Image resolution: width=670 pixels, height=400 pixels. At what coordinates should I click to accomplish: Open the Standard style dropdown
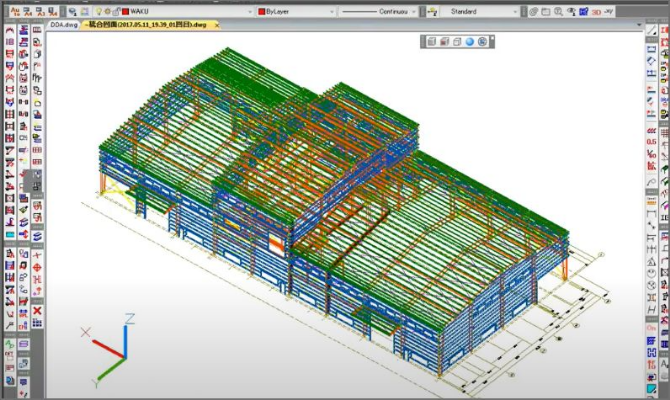click(x=515, y=12)
